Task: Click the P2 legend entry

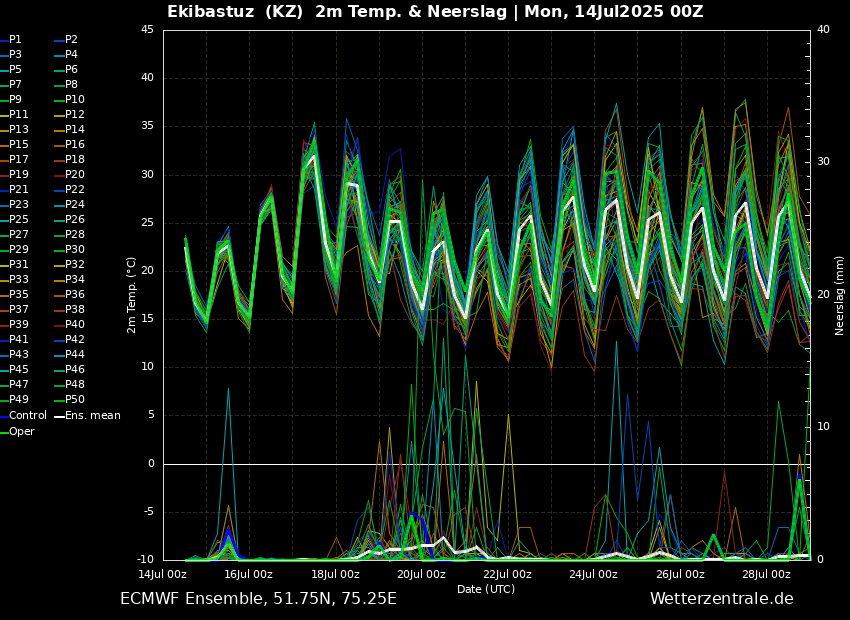Action: 67,40
